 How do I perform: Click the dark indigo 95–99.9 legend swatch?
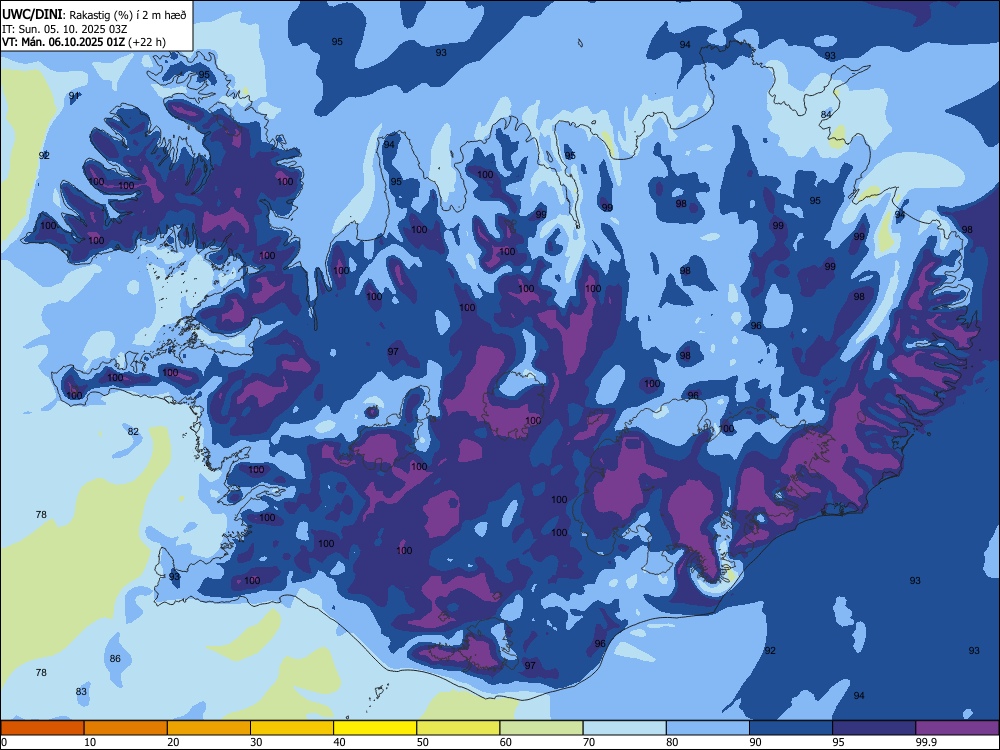[x=874, y=728]
